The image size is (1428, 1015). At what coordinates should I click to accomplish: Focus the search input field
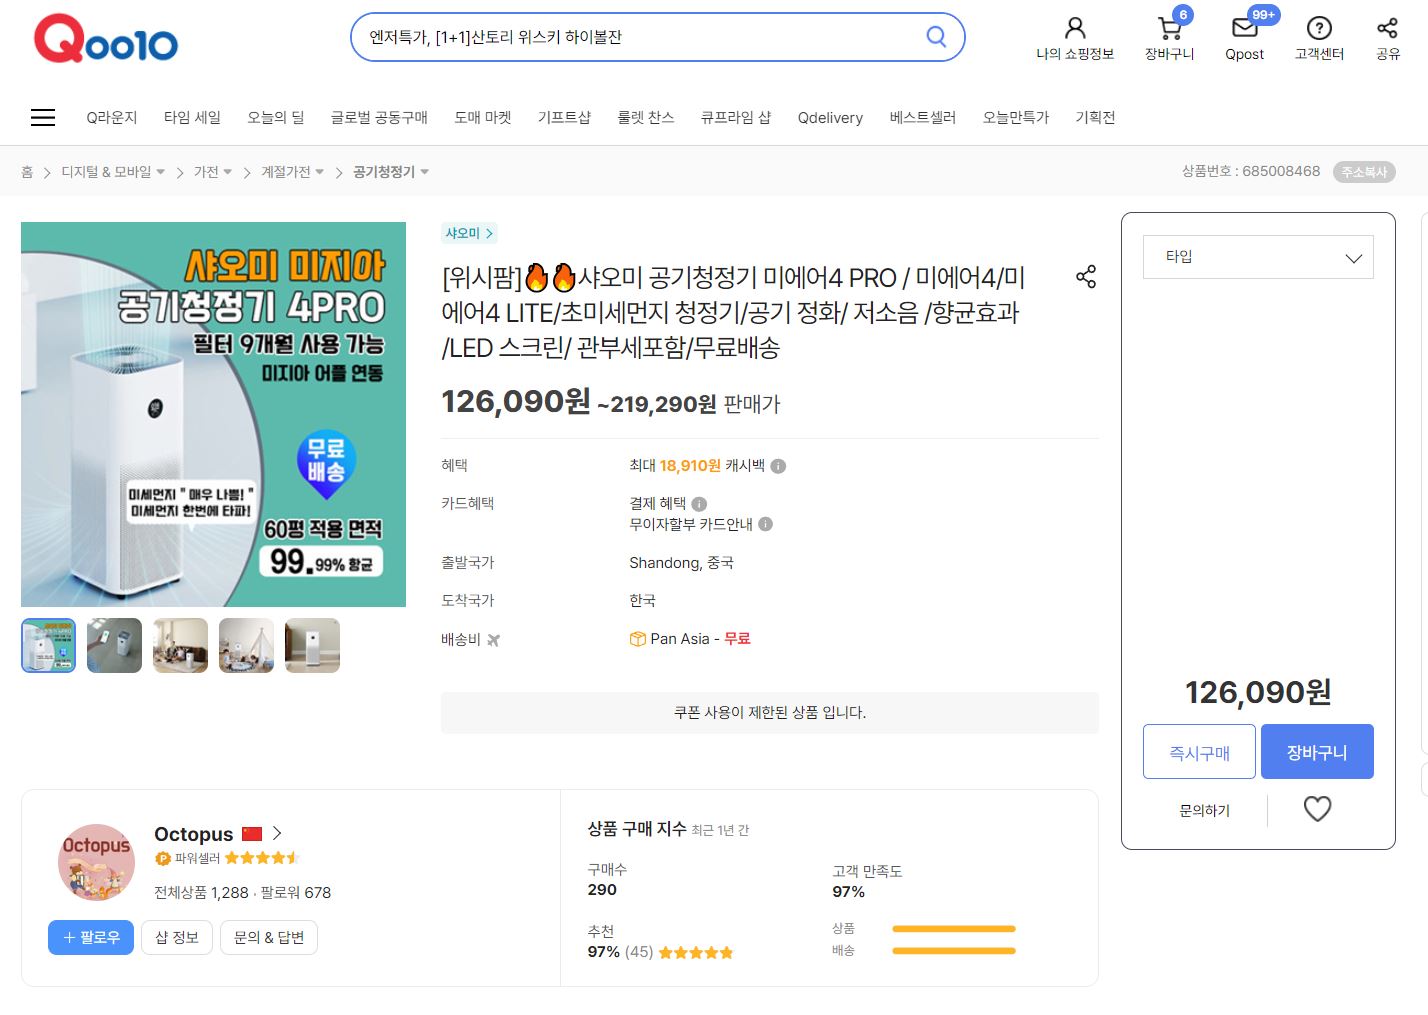point(640,37)
